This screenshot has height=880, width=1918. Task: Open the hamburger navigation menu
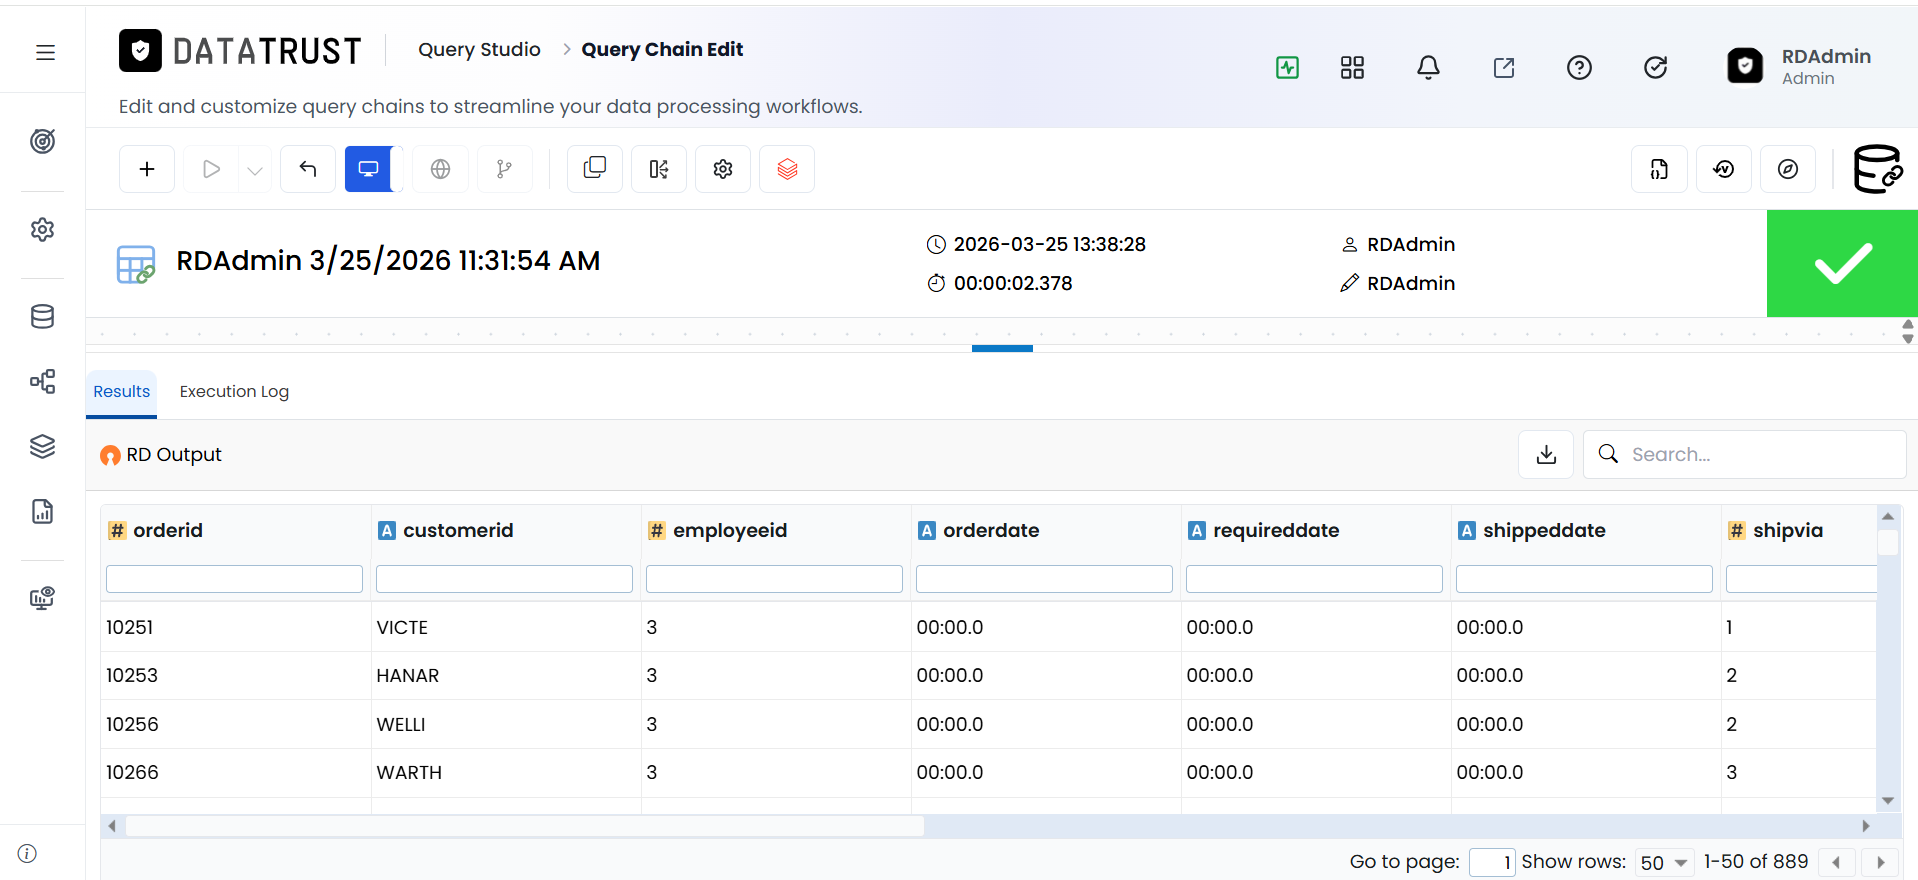pos(45,52)
